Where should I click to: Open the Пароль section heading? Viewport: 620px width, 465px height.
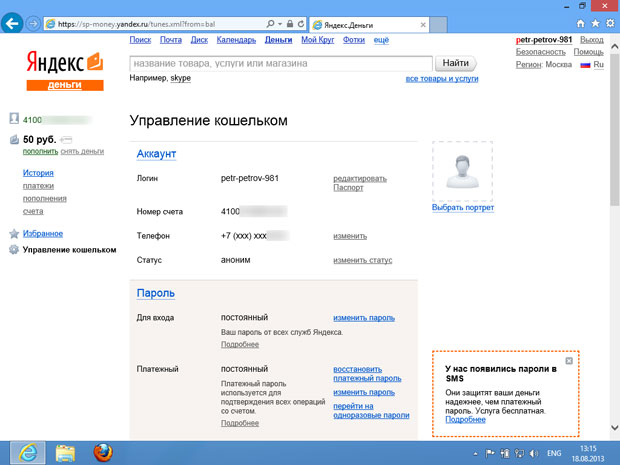[156, 293]
